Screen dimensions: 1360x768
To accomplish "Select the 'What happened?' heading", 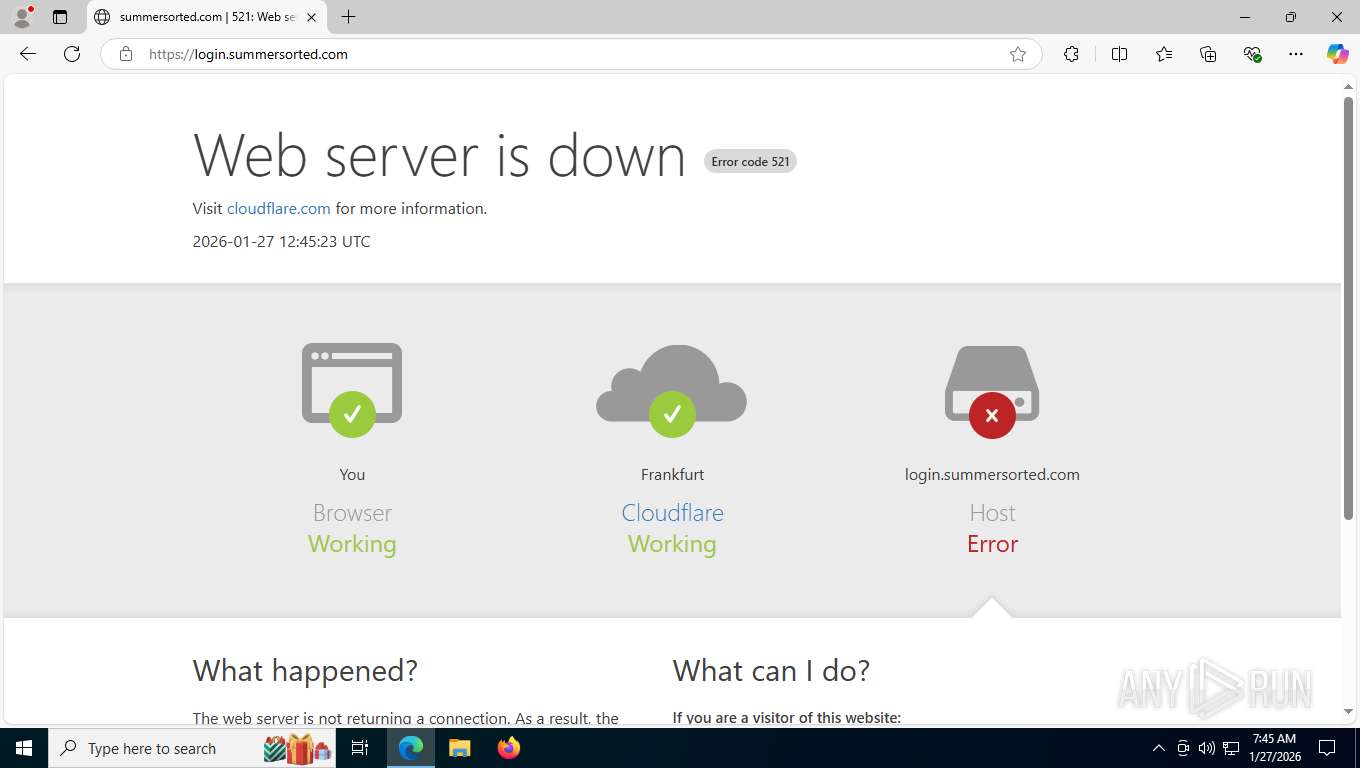I will [x=305, y=670].
